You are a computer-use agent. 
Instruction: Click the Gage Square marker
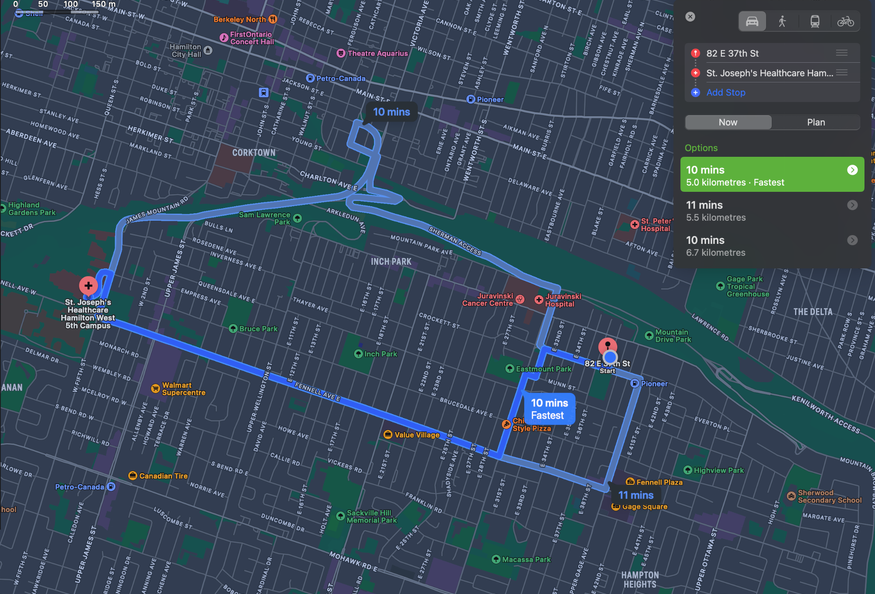[x=616, y=507]
